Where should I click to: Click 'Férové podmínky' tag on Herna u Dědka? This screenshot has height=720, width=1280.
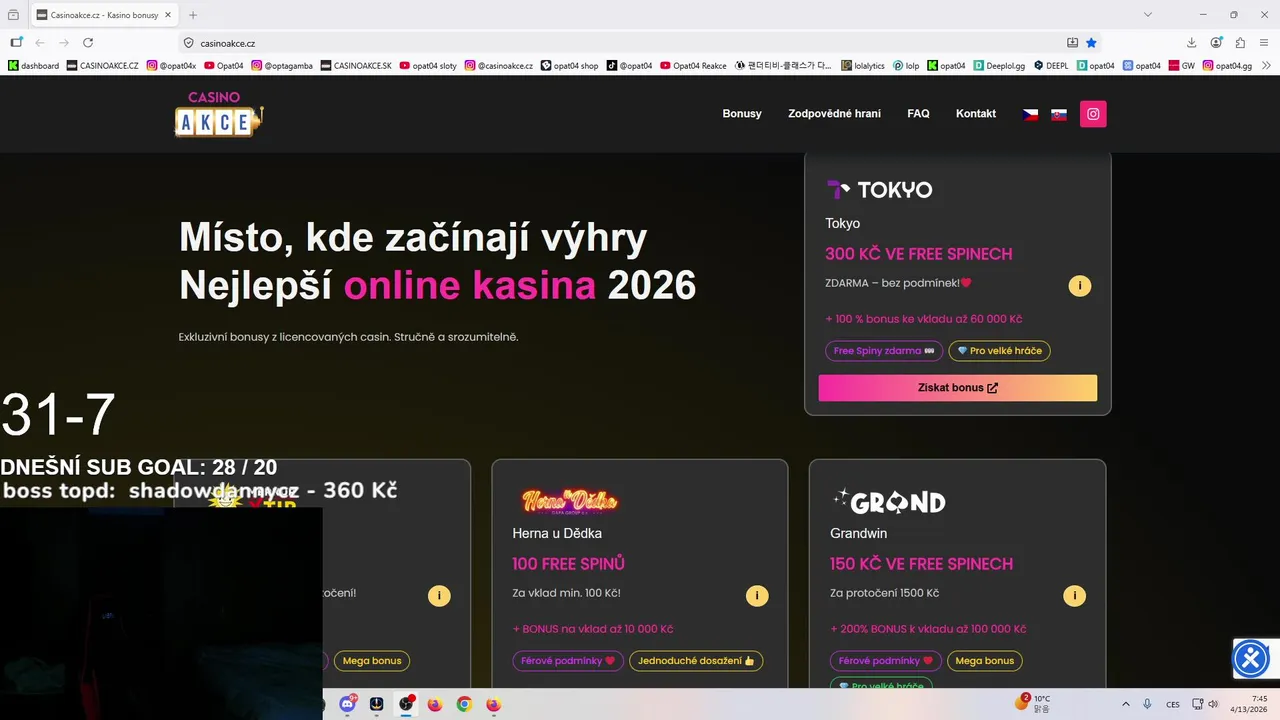click(x=568, y=661)
